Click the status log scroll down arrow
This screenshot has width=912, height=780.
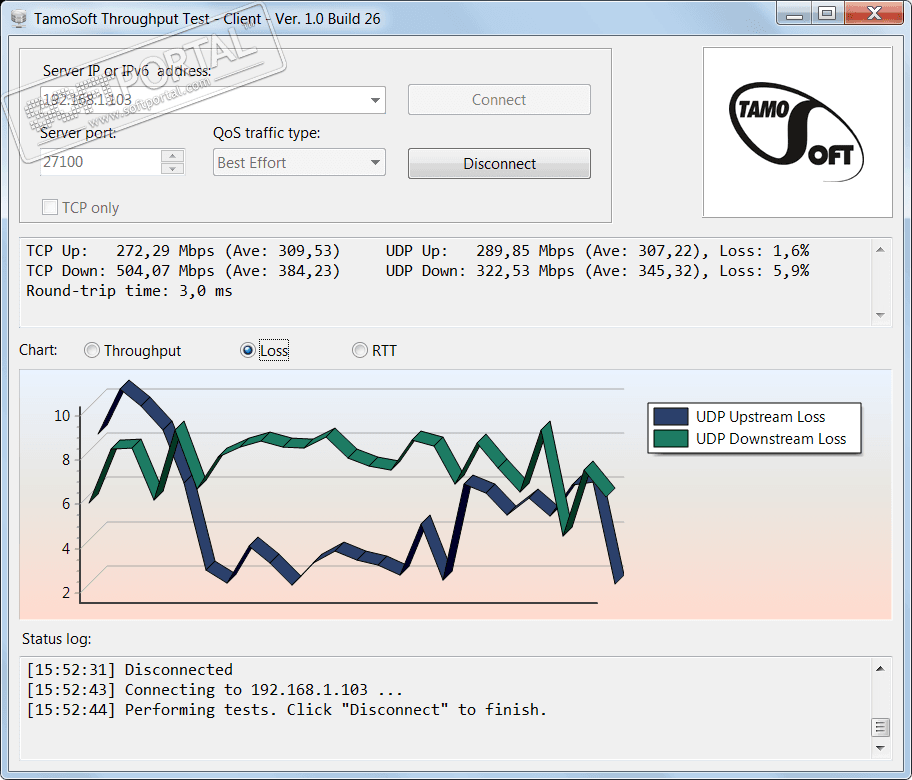[x=881, y=748]
